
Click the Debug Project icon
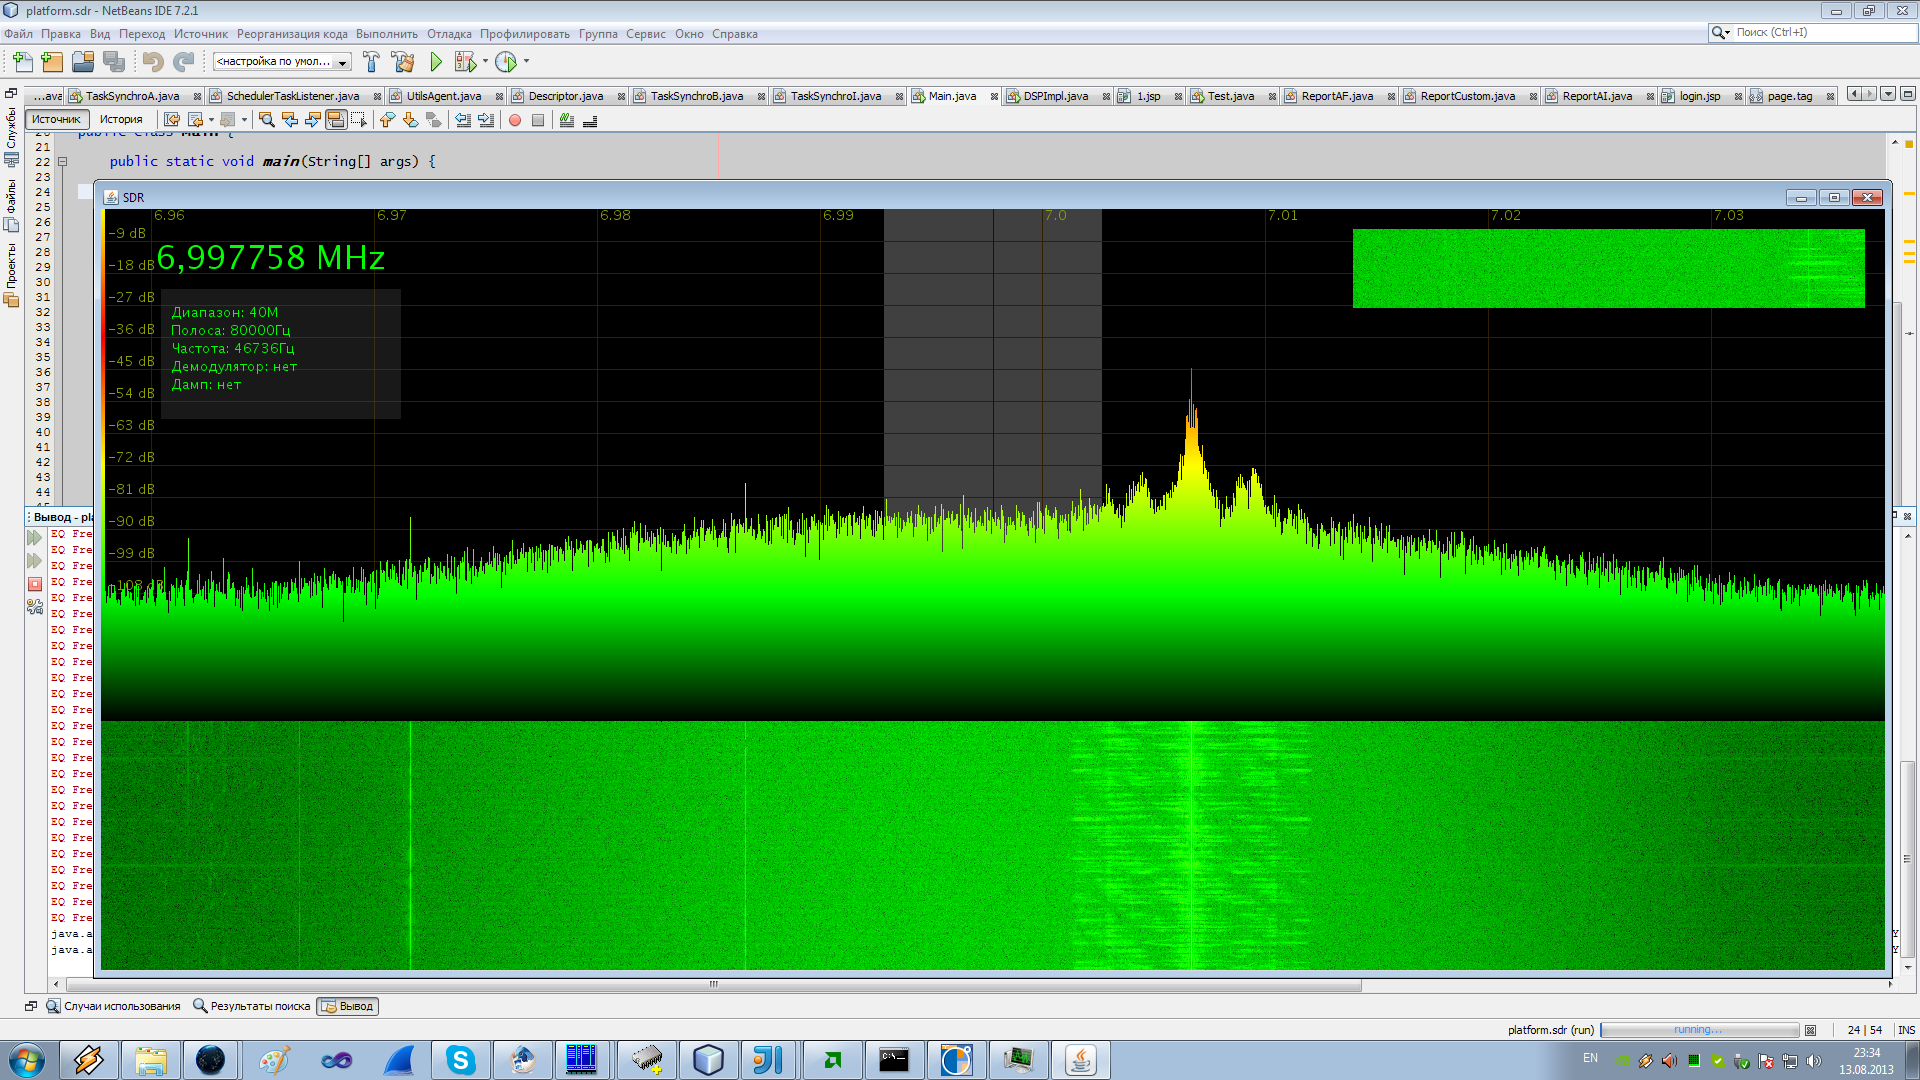click(x=465, y=62)
